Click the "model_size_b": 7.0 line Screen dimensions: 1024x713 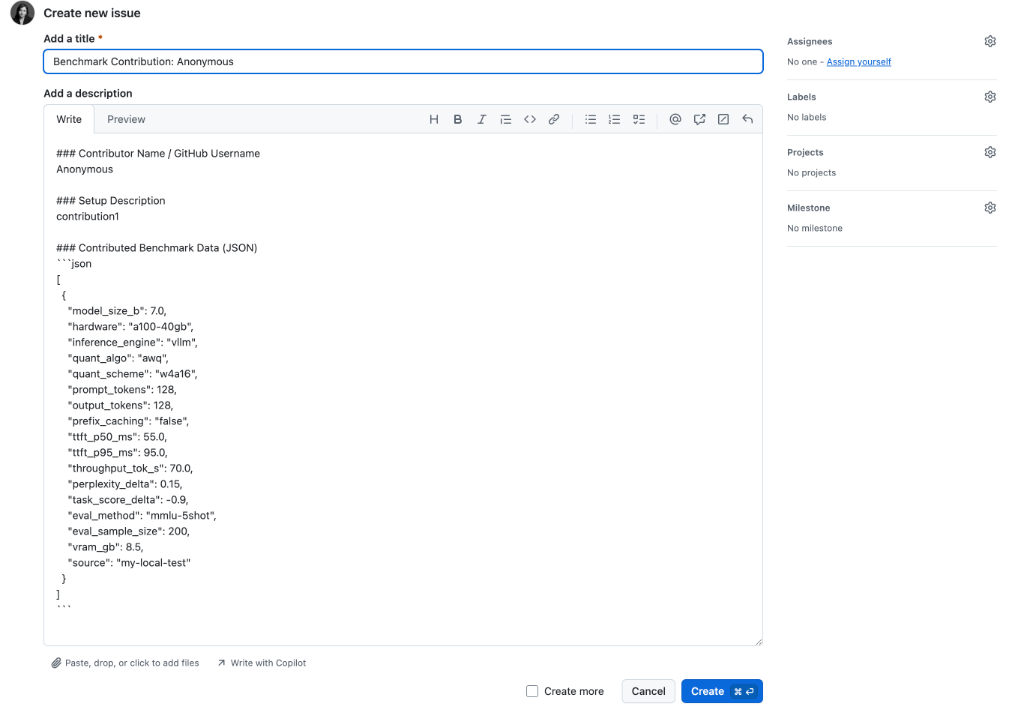pos(117,311)
